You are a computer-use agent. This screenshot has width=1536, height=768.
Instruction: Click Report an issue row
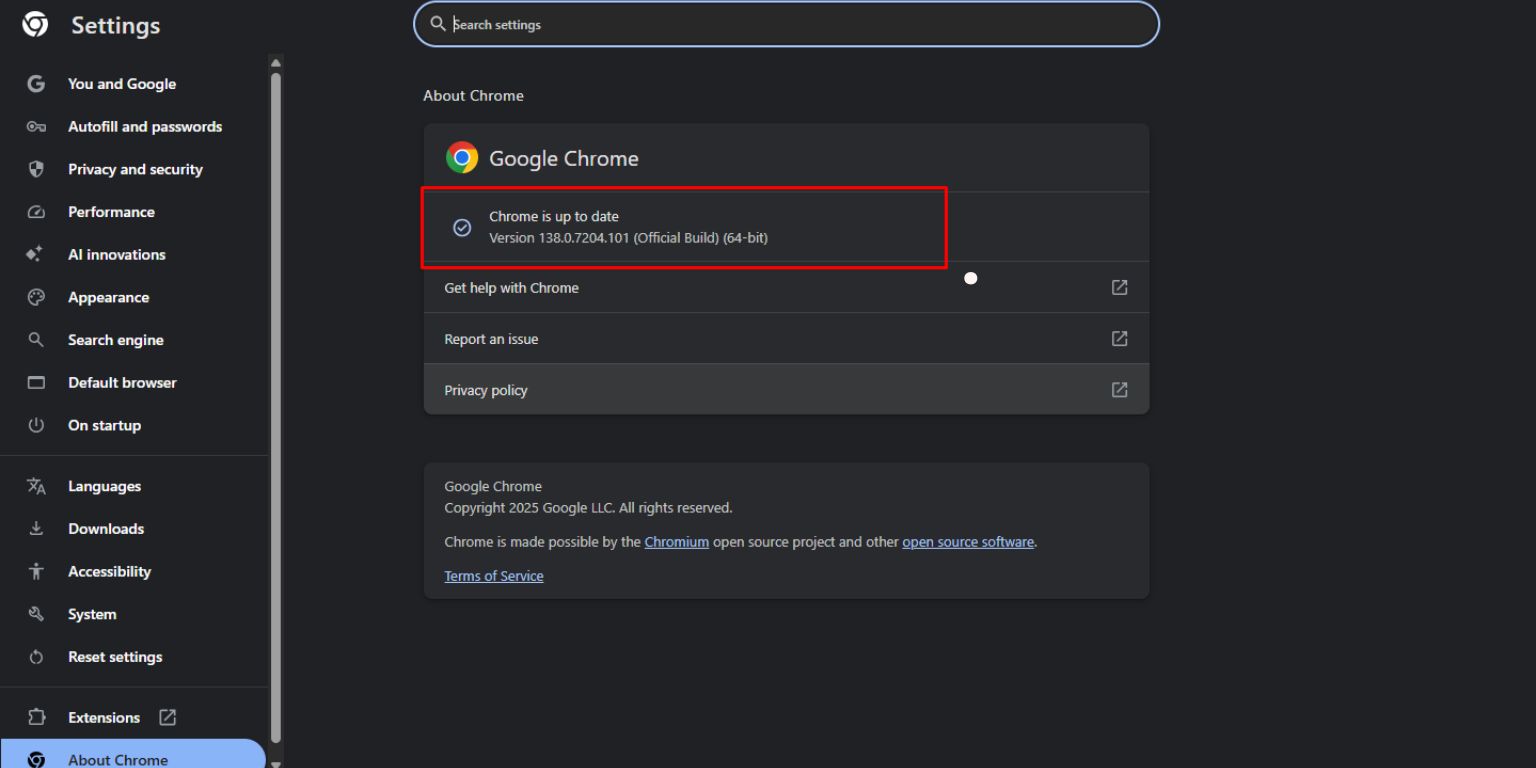(787, 339)
